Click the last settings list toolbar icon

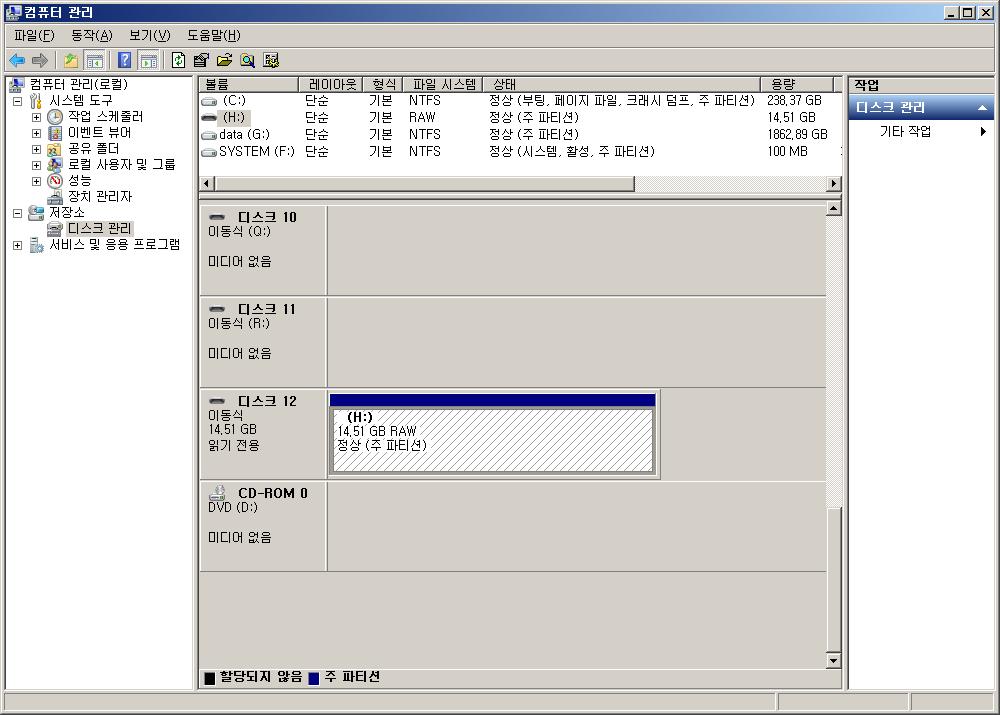271,60
